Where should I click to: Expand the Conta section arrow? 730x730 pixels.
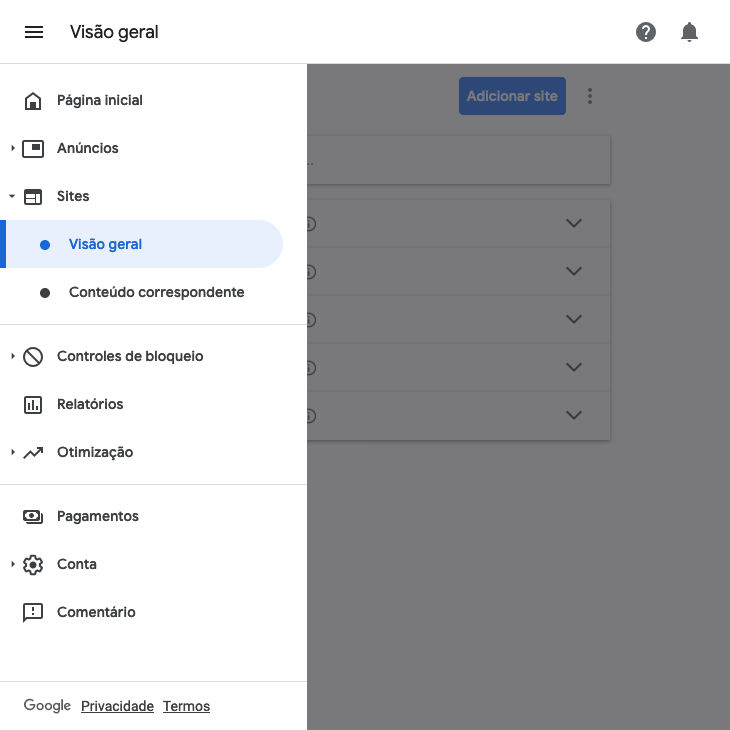click(x=13, y=564)
